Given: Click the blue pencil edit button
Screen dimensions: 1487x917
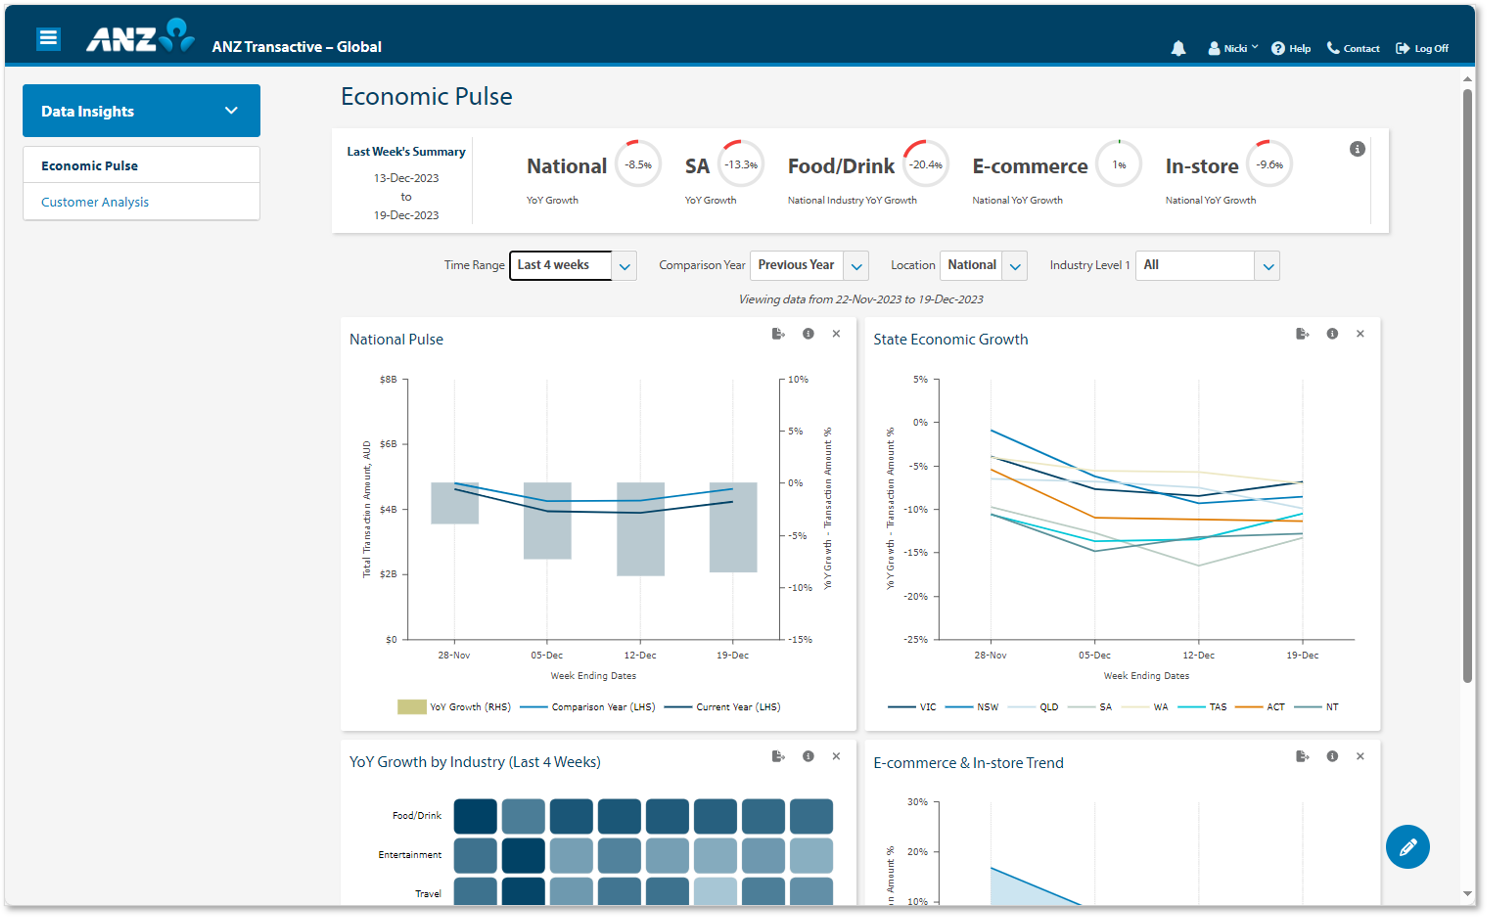Looking at the screenshot, I should [1407, 847].
